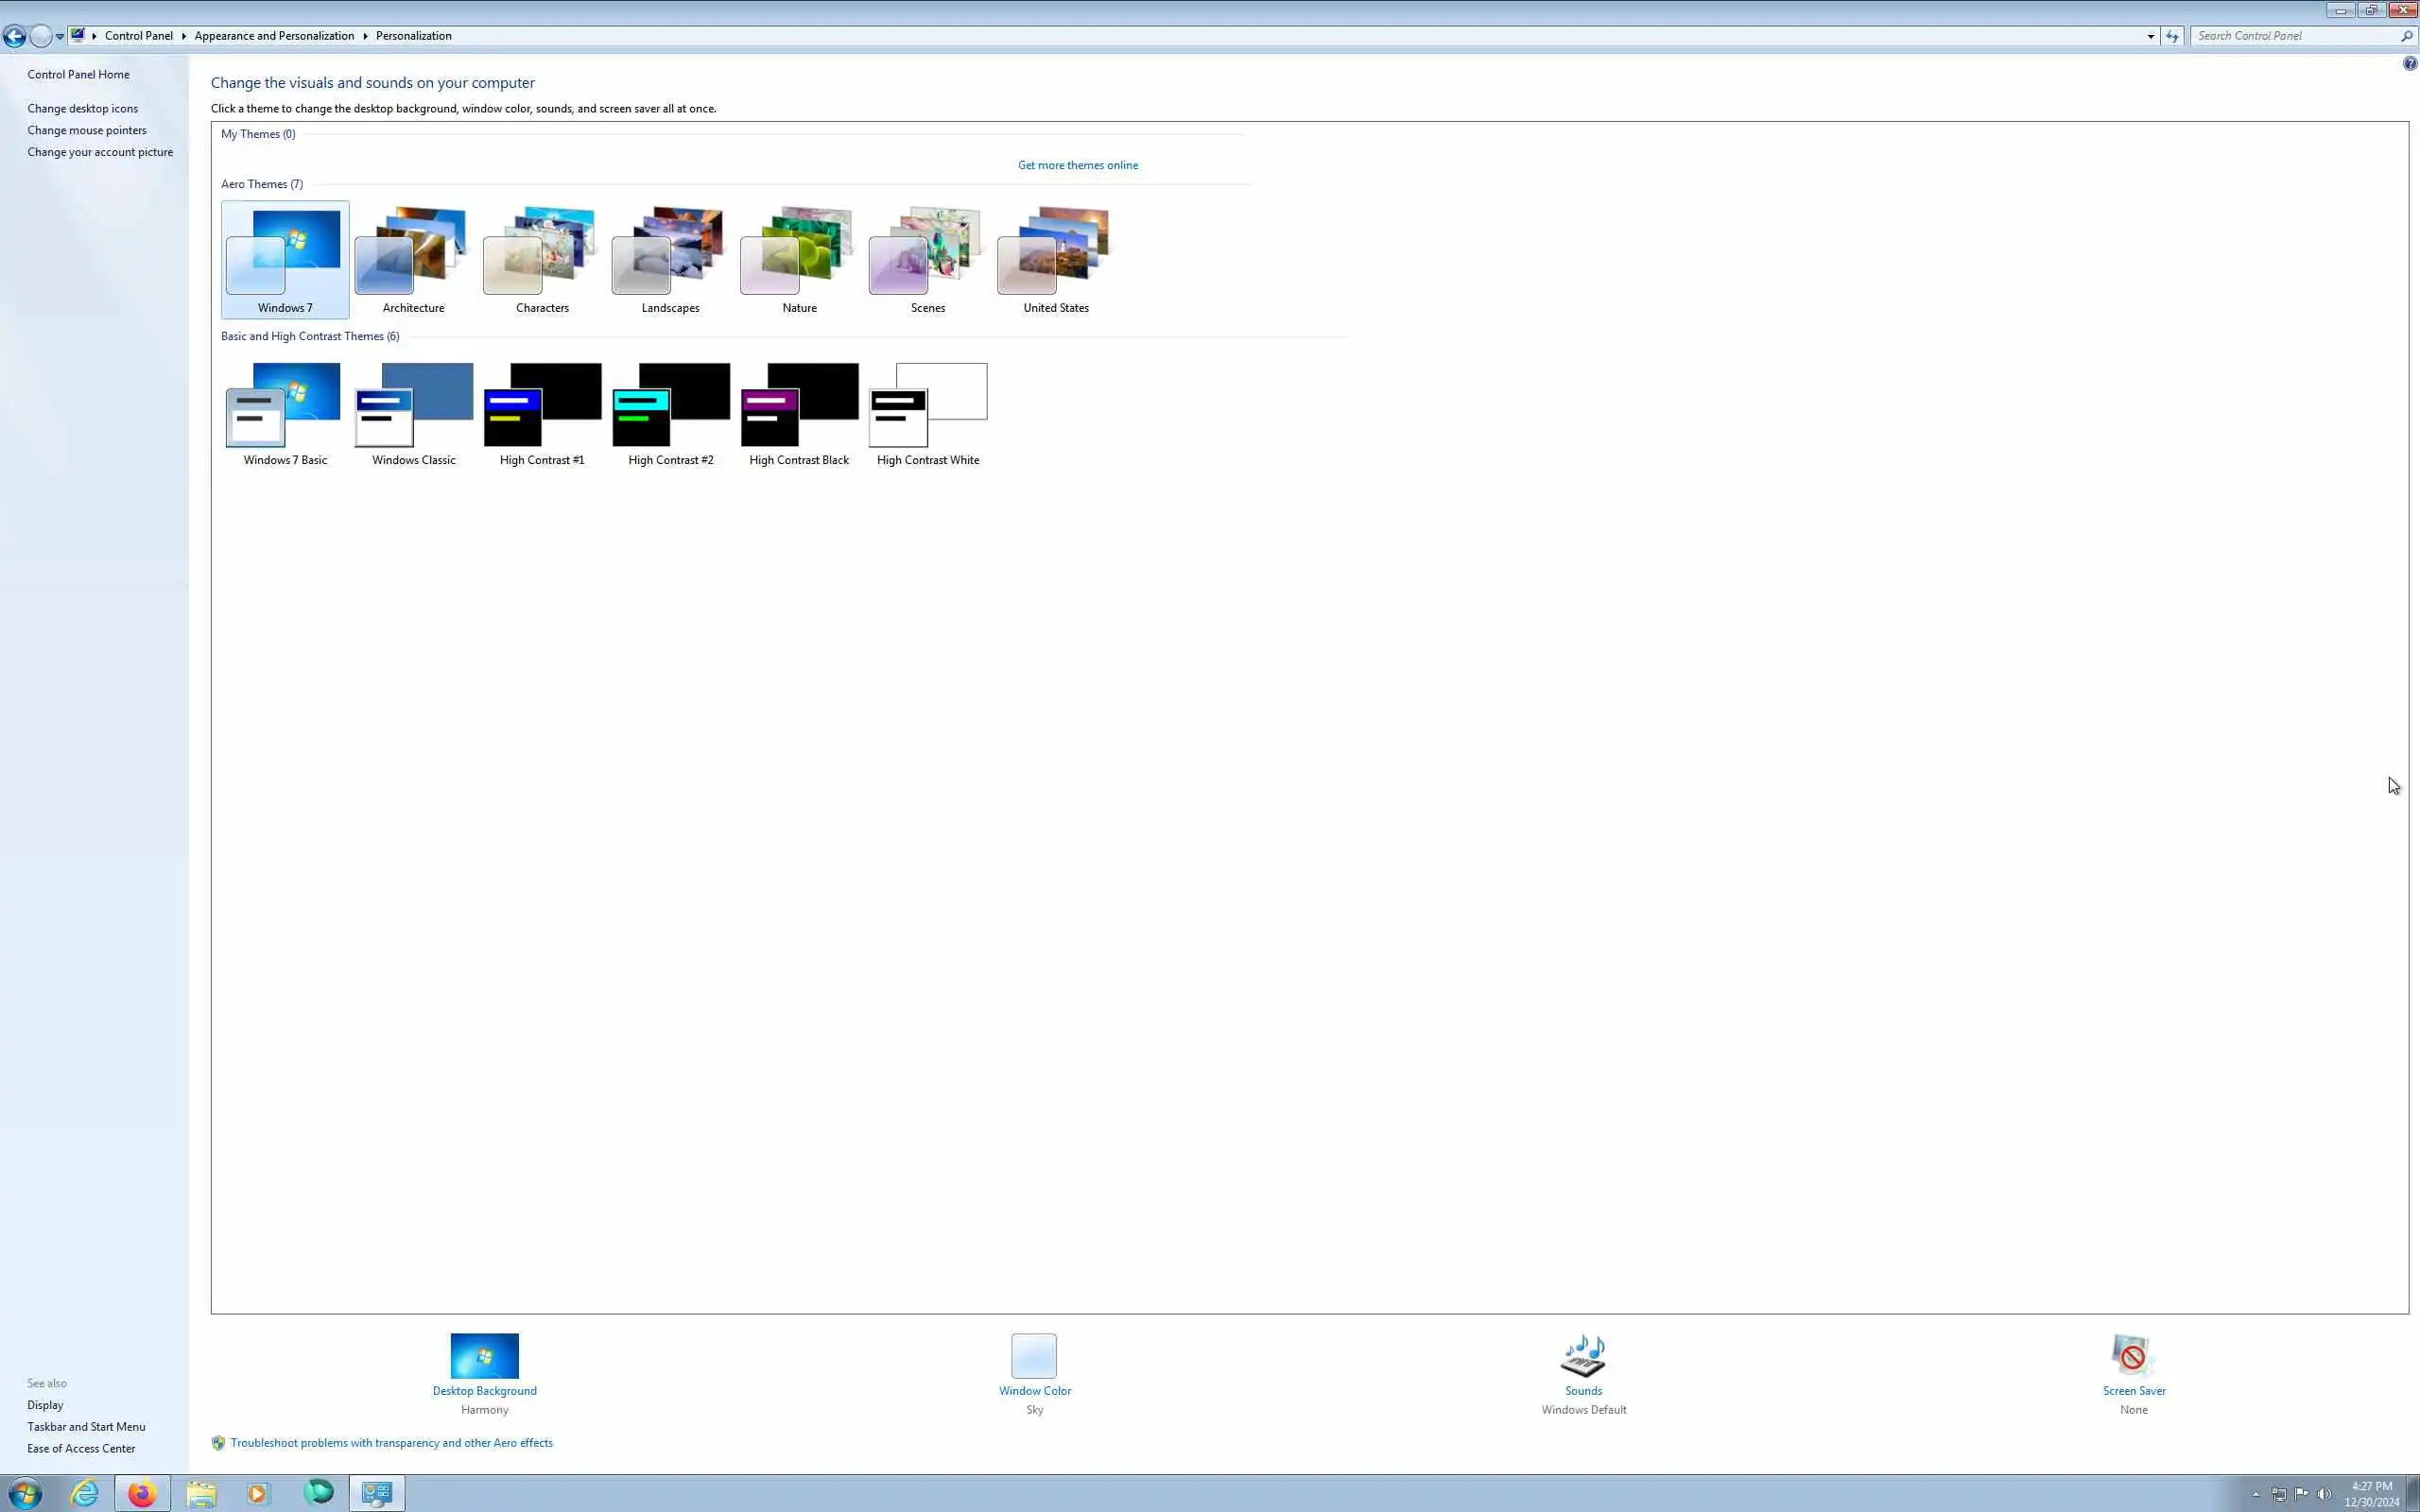This screenshot has width=2420, height=1512.
Task: Select the Architecture Aero theme
Action: click(413, 260)
